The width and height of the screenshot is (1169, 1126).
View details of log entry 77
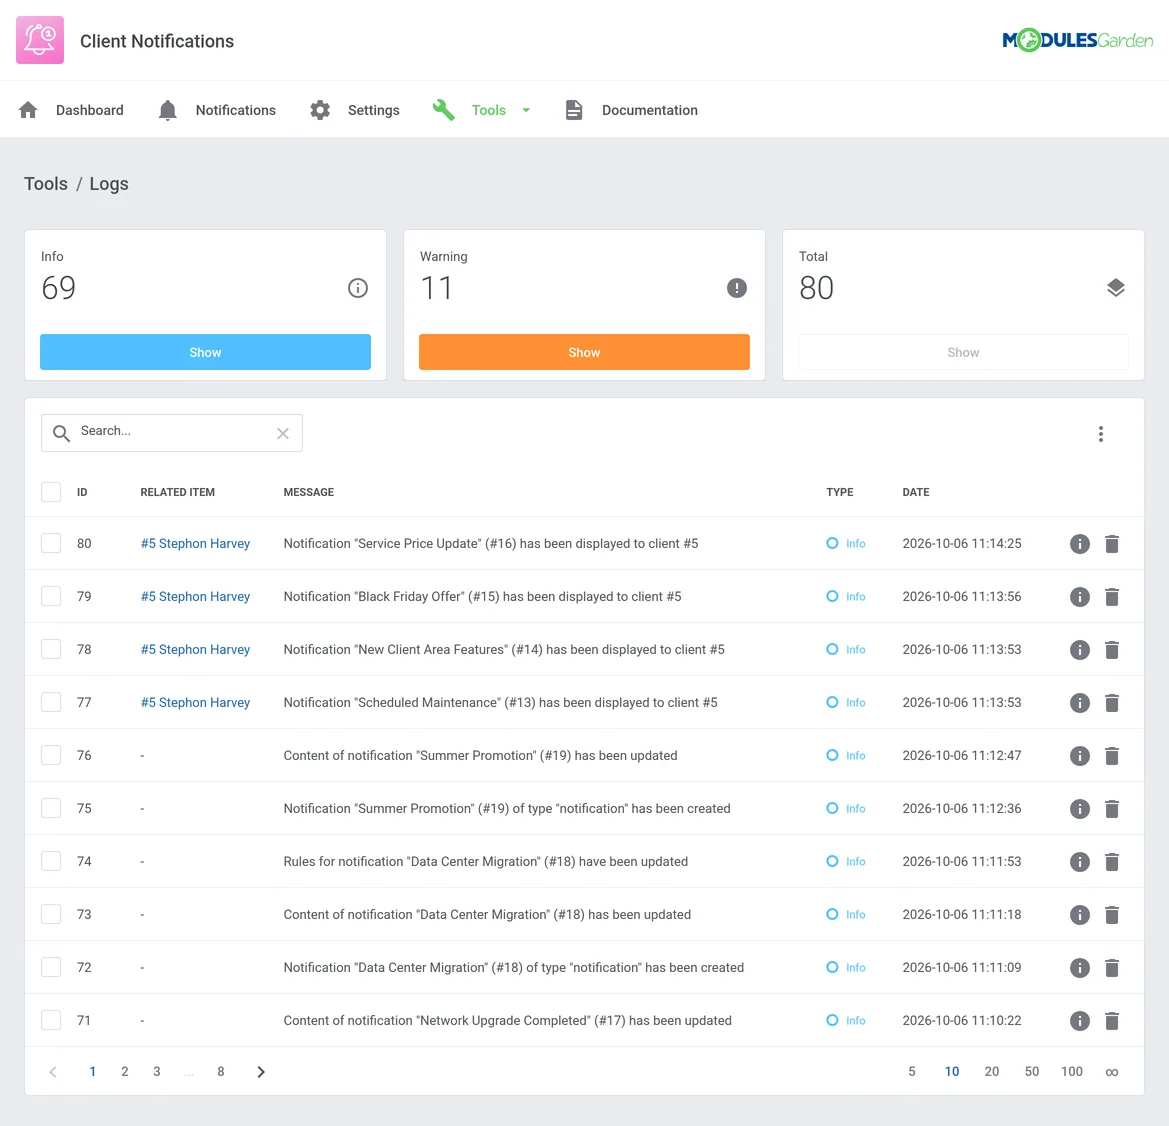coord(1080,702)
